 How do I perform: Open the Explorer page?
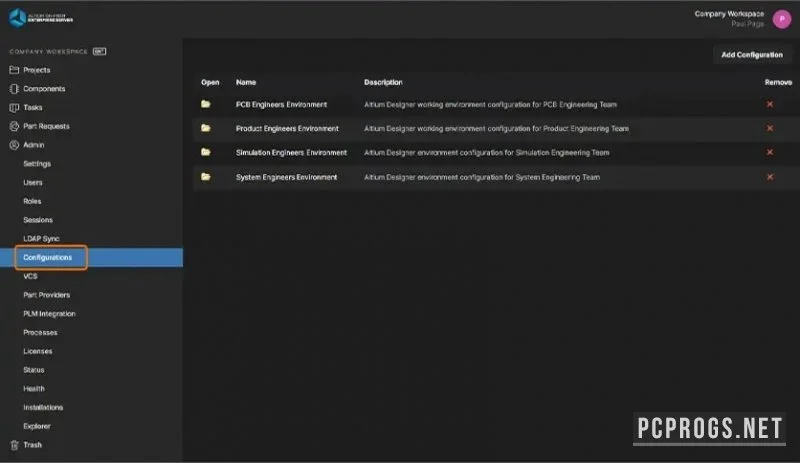point(37,426)
